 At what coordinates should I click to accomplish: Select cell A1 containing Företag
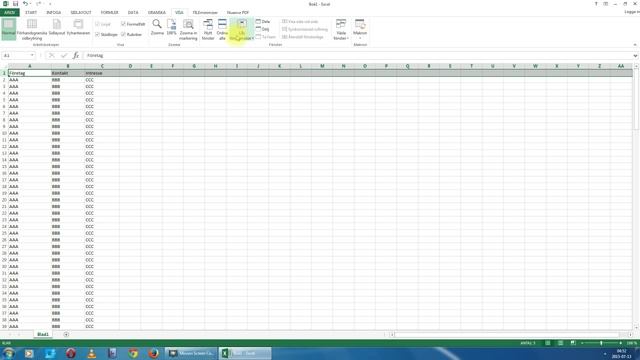pos(29,73)
